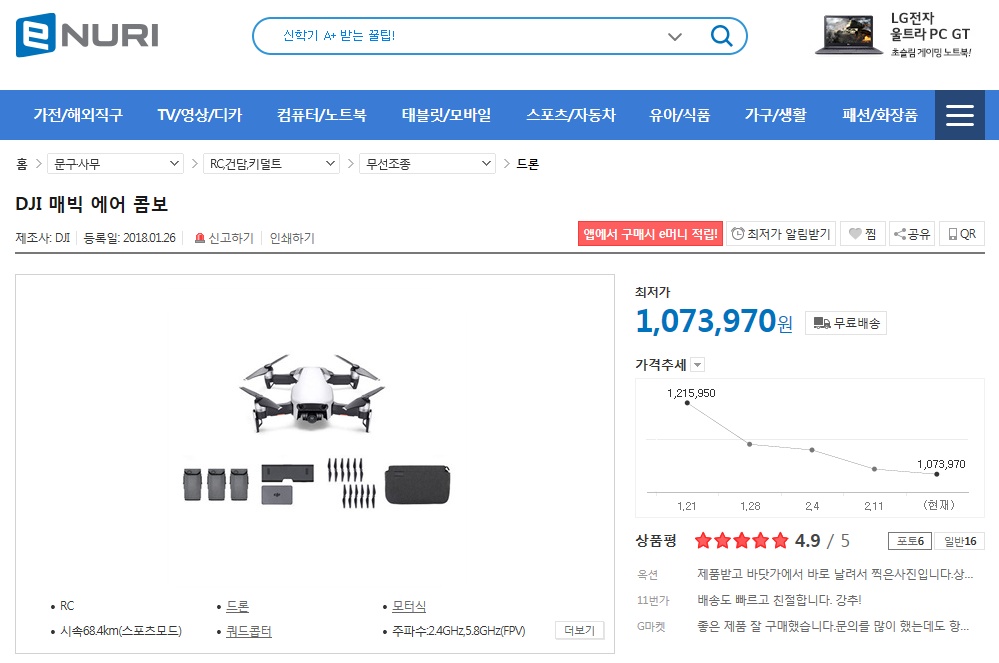
Task: Click the 2.4 price point on chart
Action: pos(812,450)
